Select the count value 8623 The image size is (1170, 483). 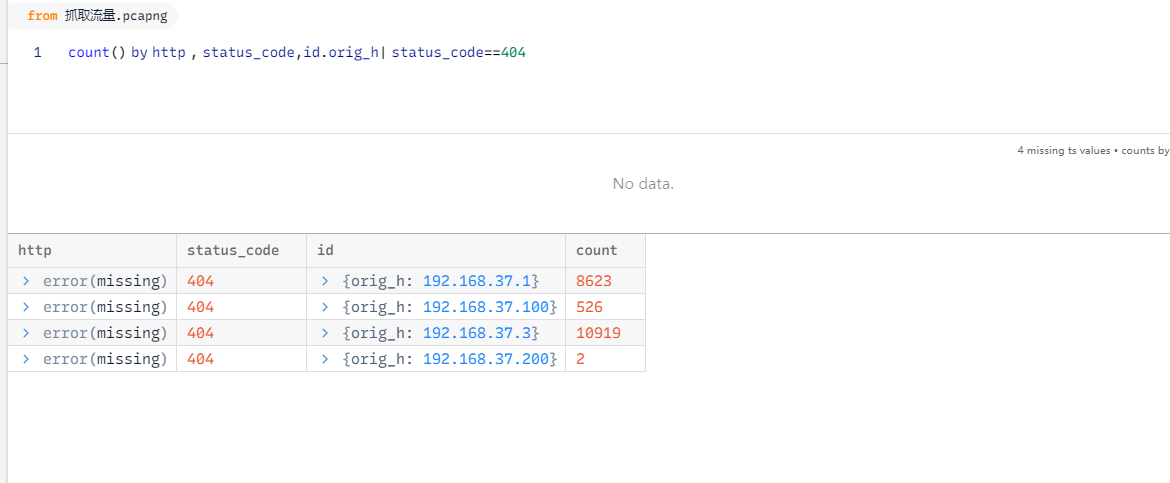593,281
